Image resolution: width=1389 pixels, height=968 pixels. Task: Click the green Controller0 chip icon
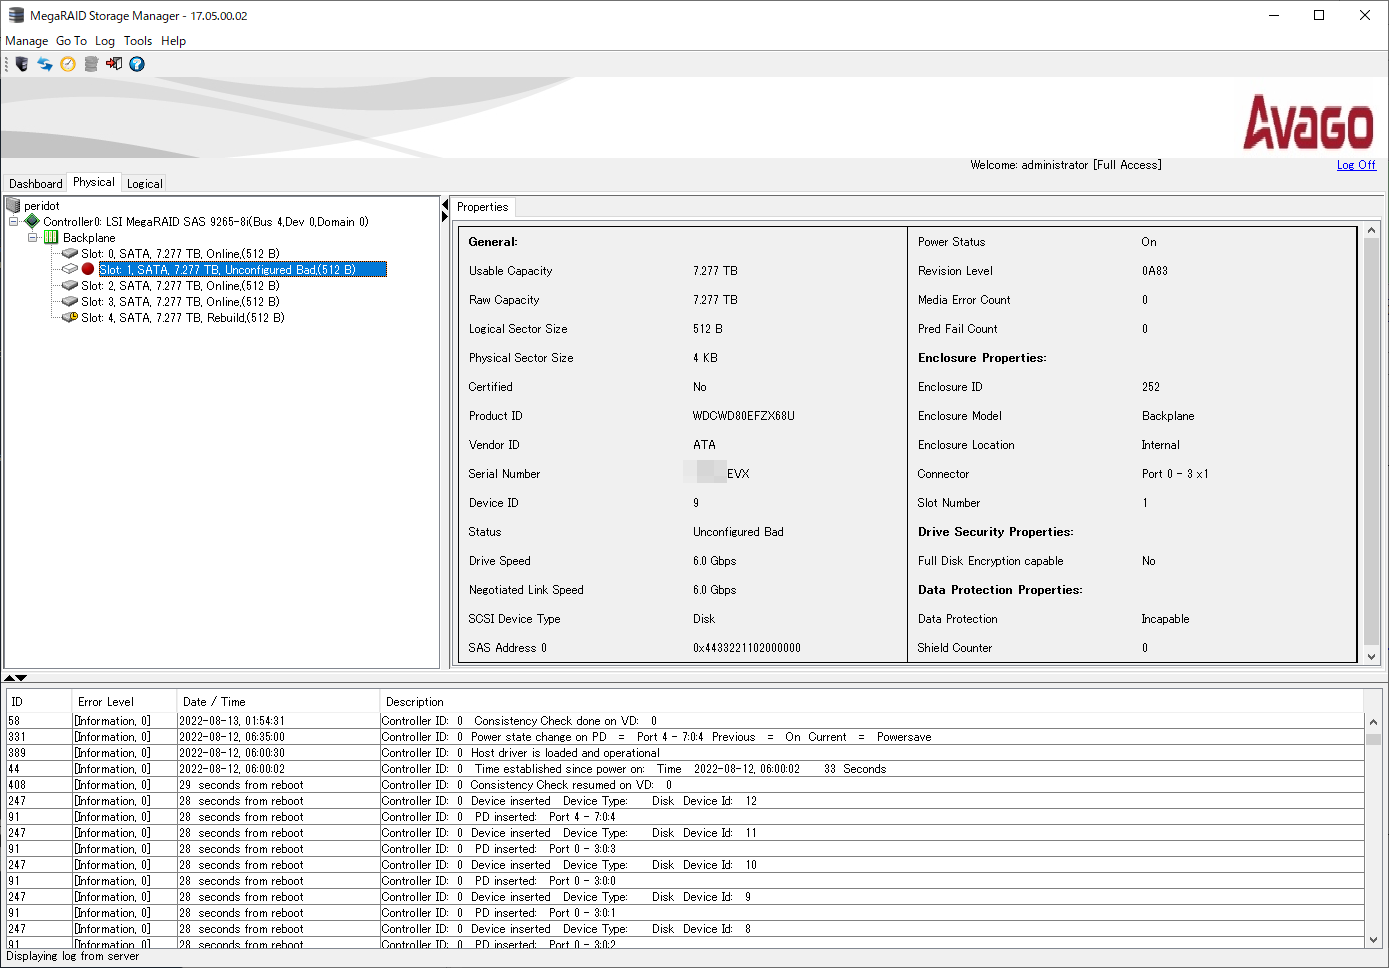[x=32, y=222]
